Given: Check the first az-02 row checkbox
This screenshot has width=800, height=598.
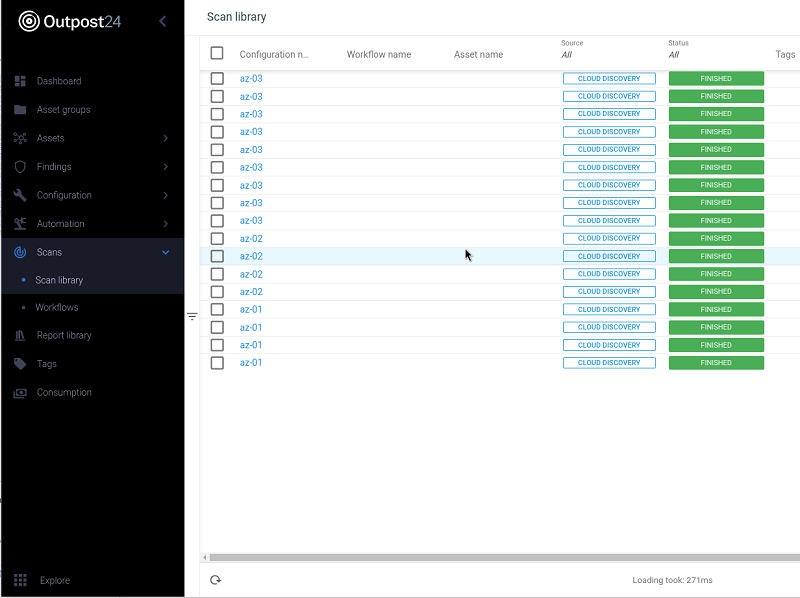Looking at the screenshot, I should pyautogui.click(x=217, y=238).
